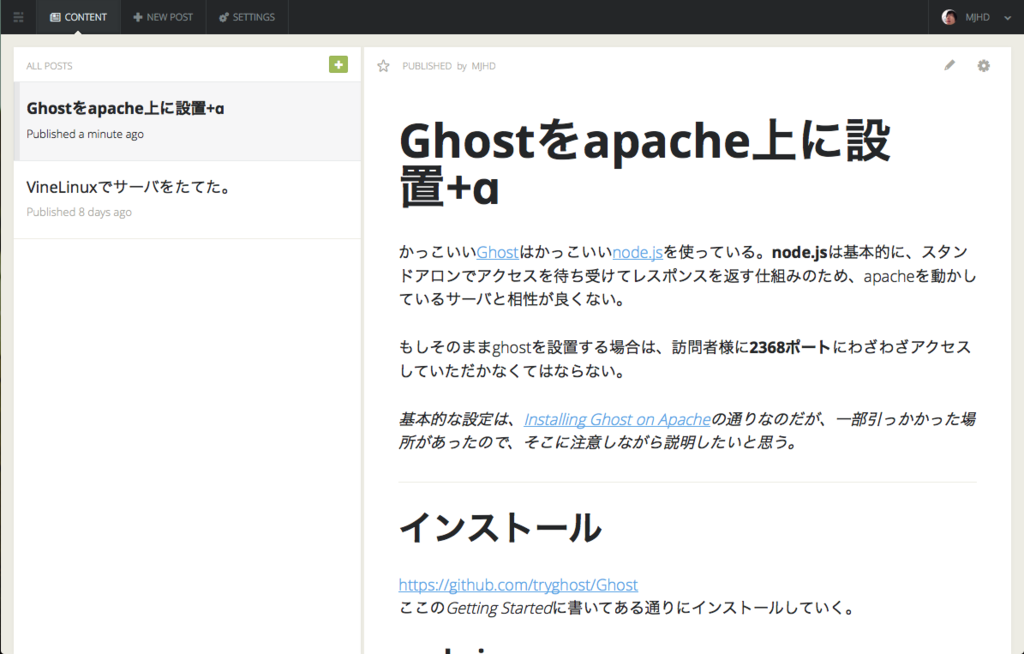Screen dimensions: 1024x654
Task: Click the bold '2368ポート' text
Action: click(790, 347)
